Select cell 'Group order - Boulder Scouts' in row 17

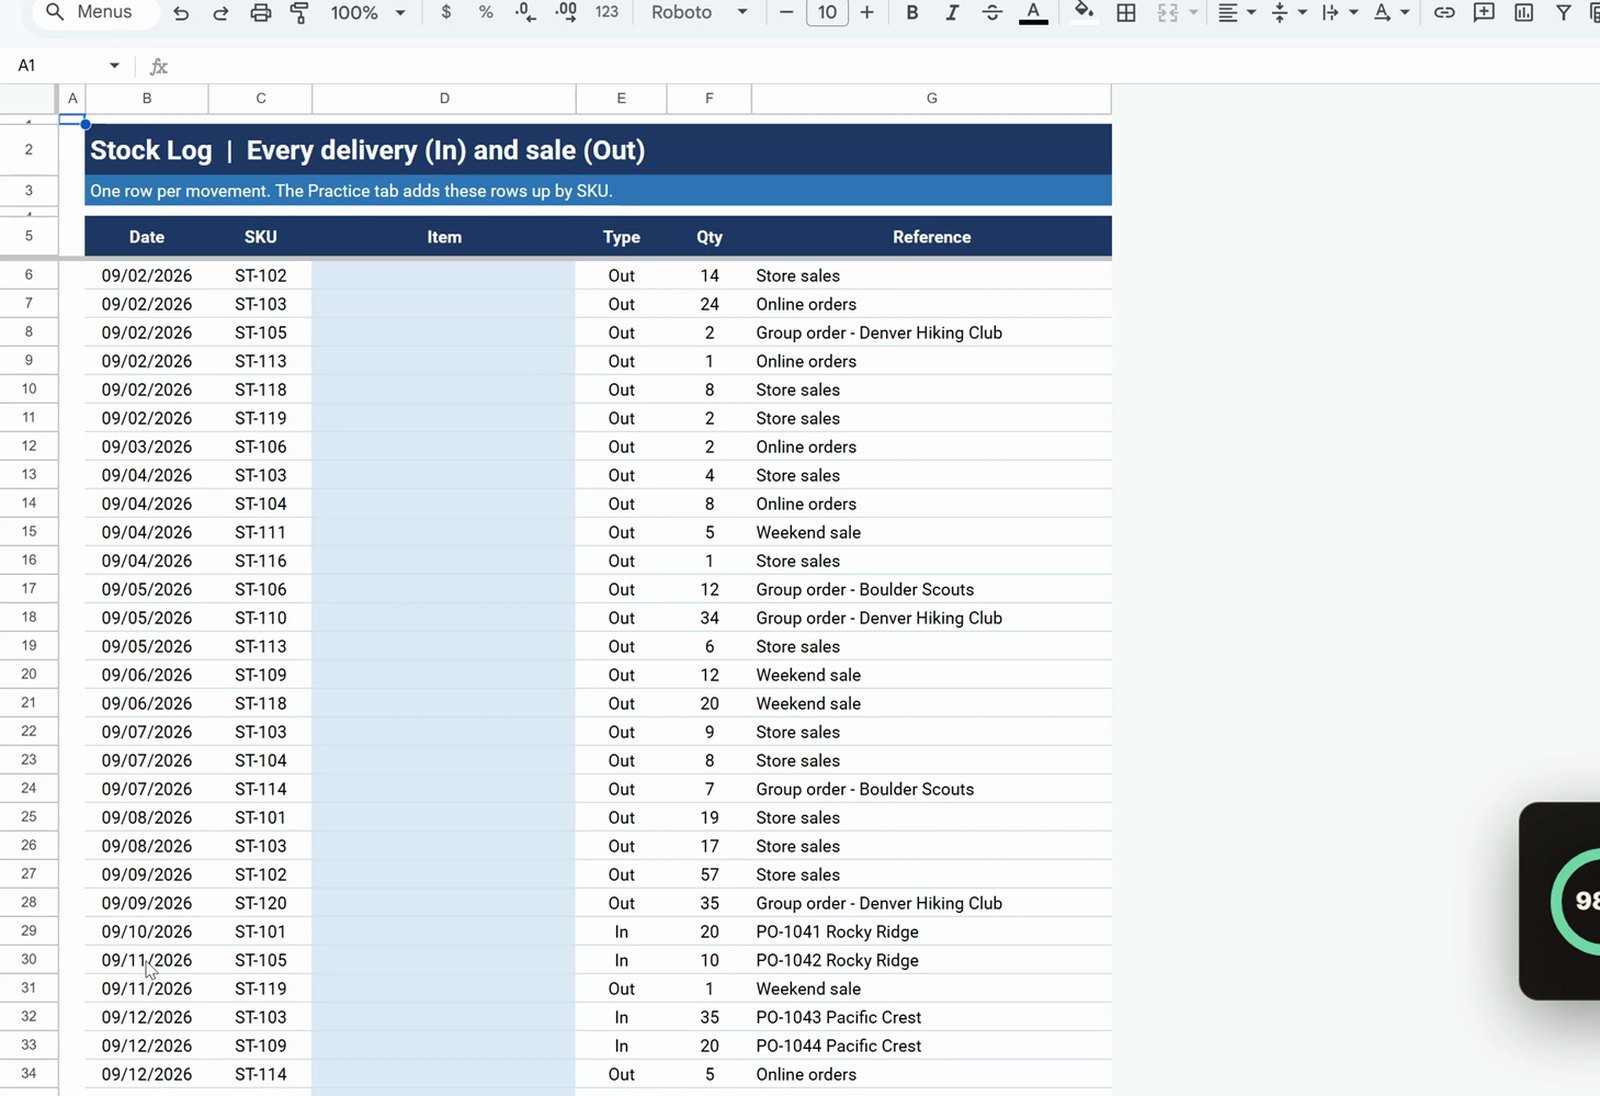click(931, 590)
